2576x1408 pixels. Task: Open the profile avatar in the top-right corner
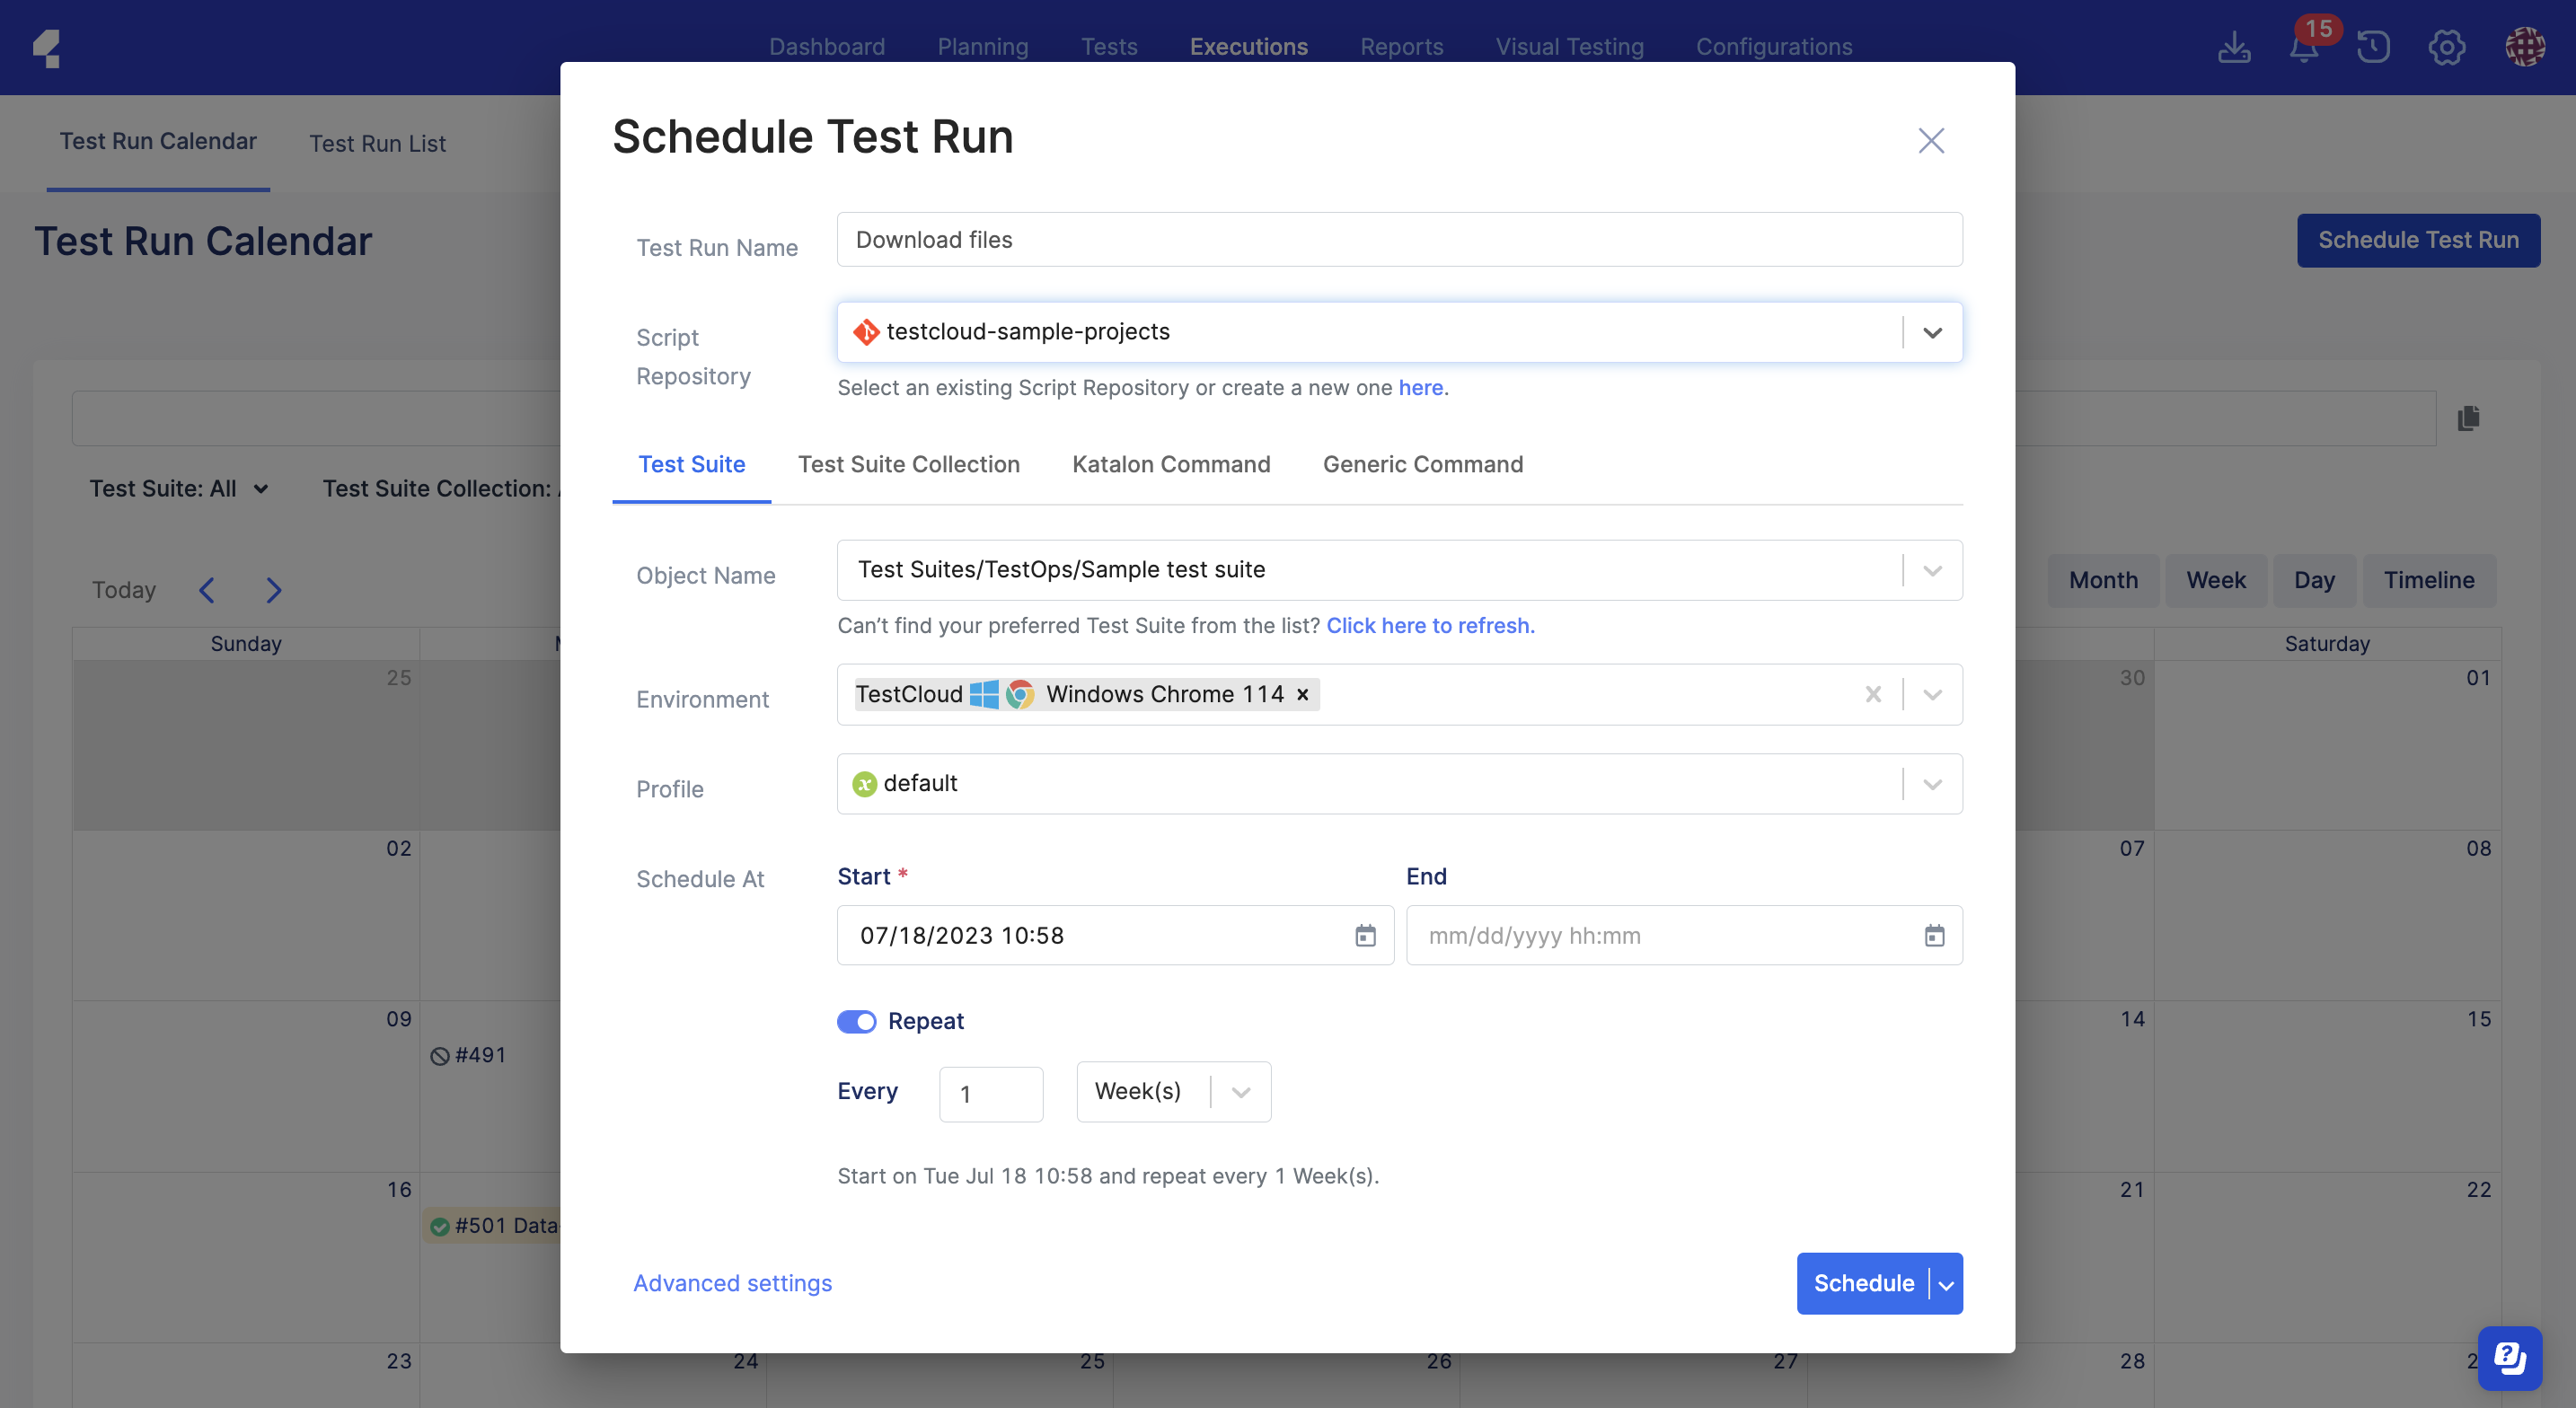tap(2524, 47)
